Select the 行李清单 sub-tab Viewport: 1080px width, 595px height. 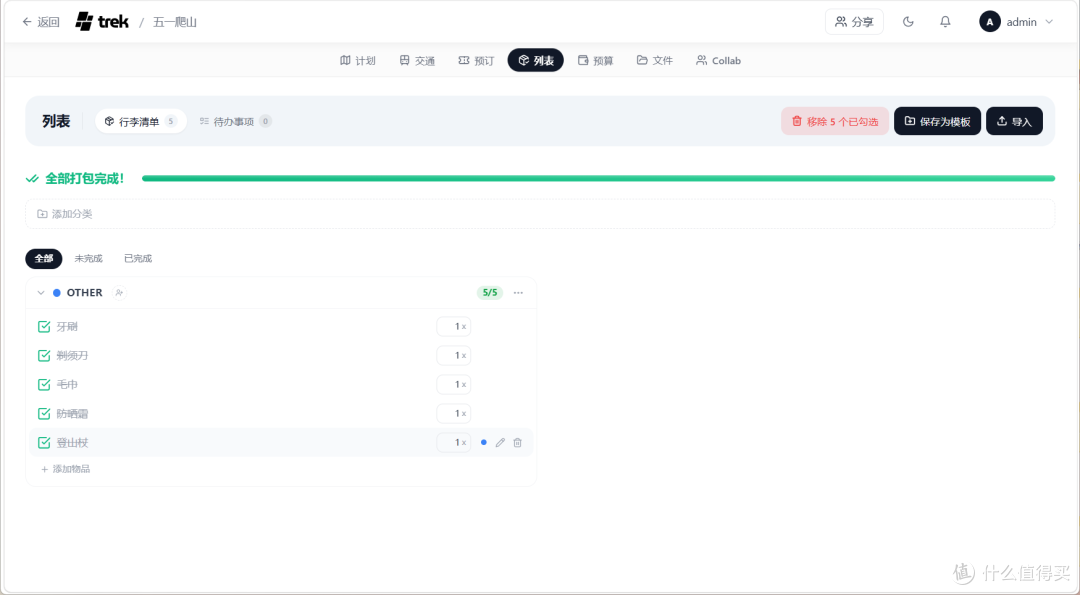pos(141,121)
